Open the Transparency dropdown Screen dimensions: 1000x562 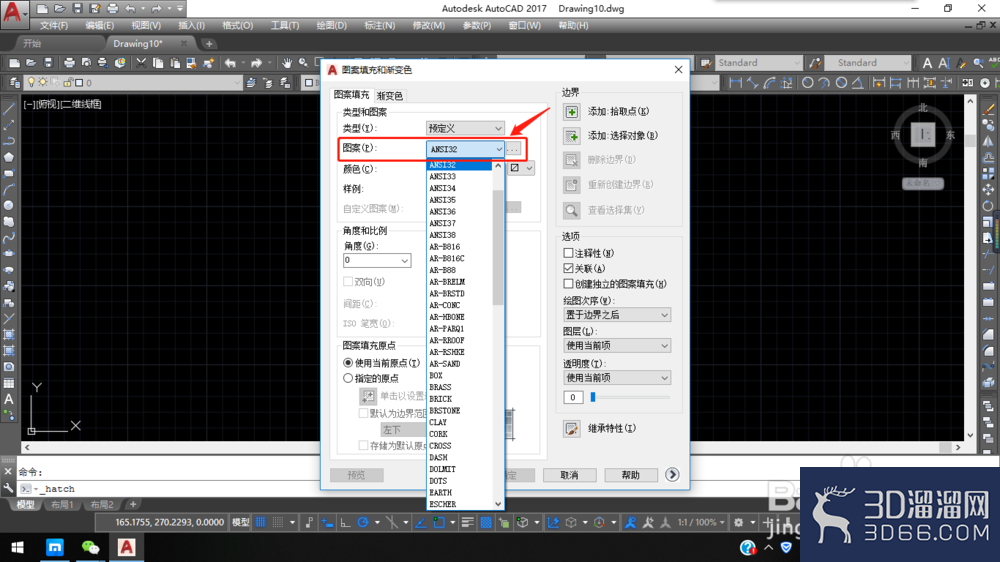(x=617, y=378)
